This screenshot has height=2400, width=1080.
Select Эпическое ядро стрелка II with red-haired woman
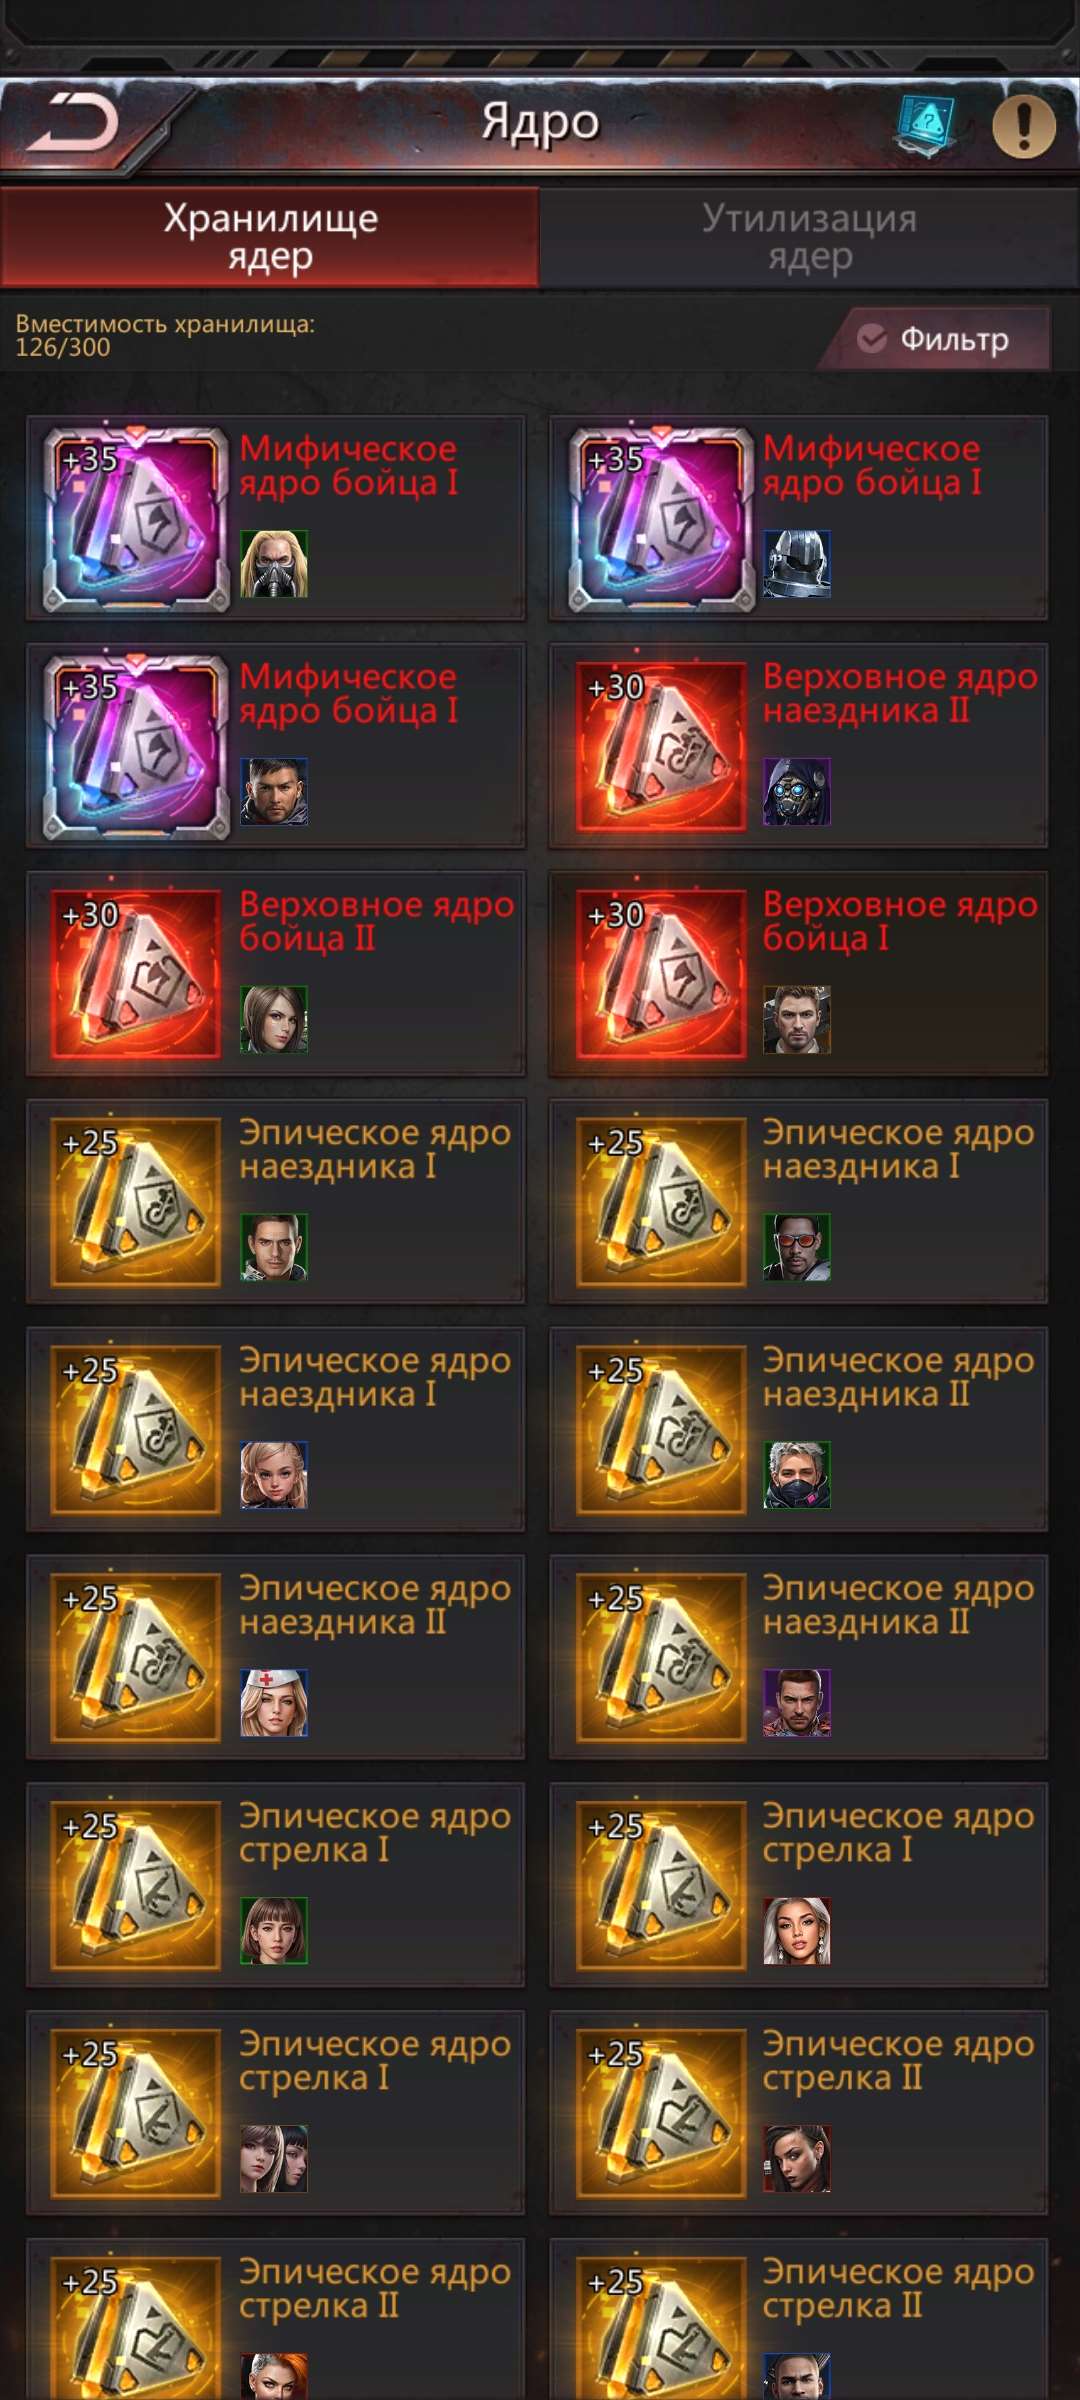click(276, 2320)
